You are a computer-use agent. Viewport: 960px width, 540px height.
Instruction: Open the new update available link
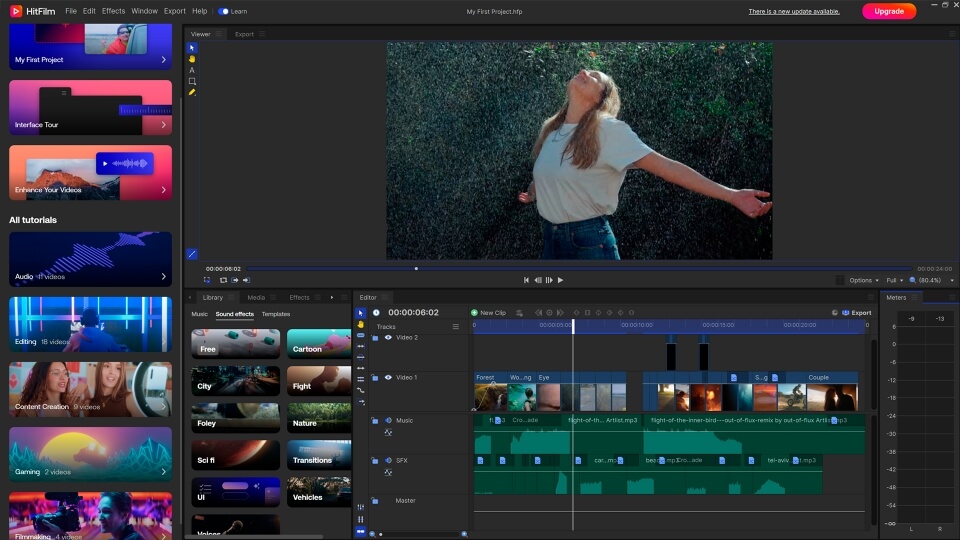793,11
